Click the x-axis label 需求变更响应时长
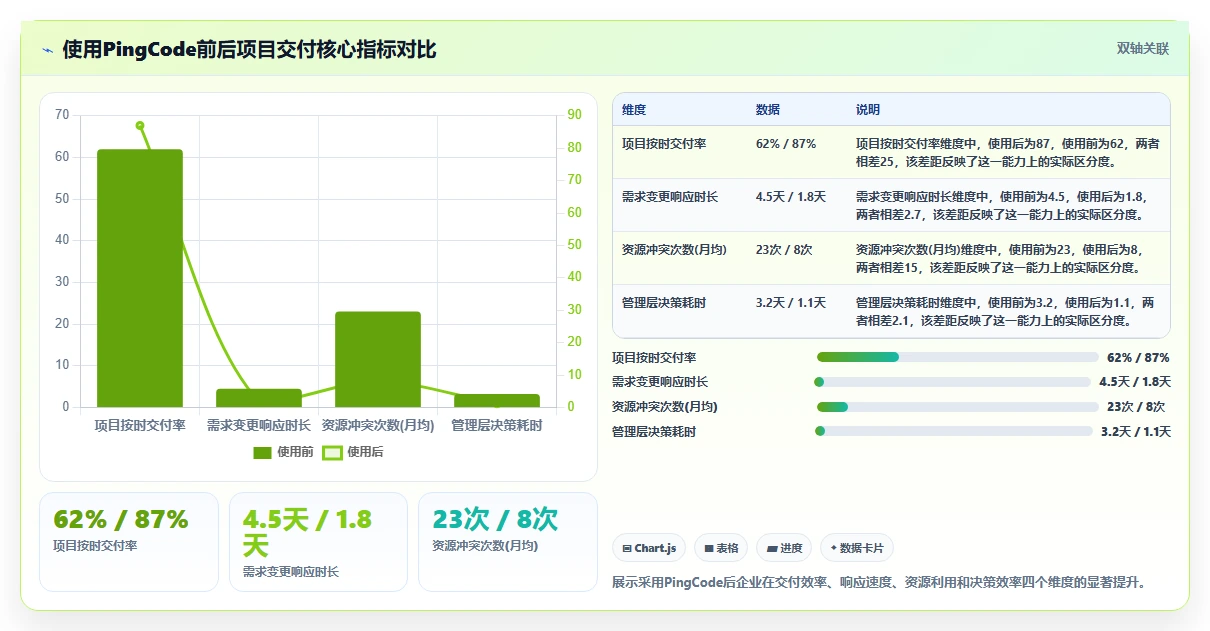The width and height of the screenshot is (1210, 631). tap(259, 426)
